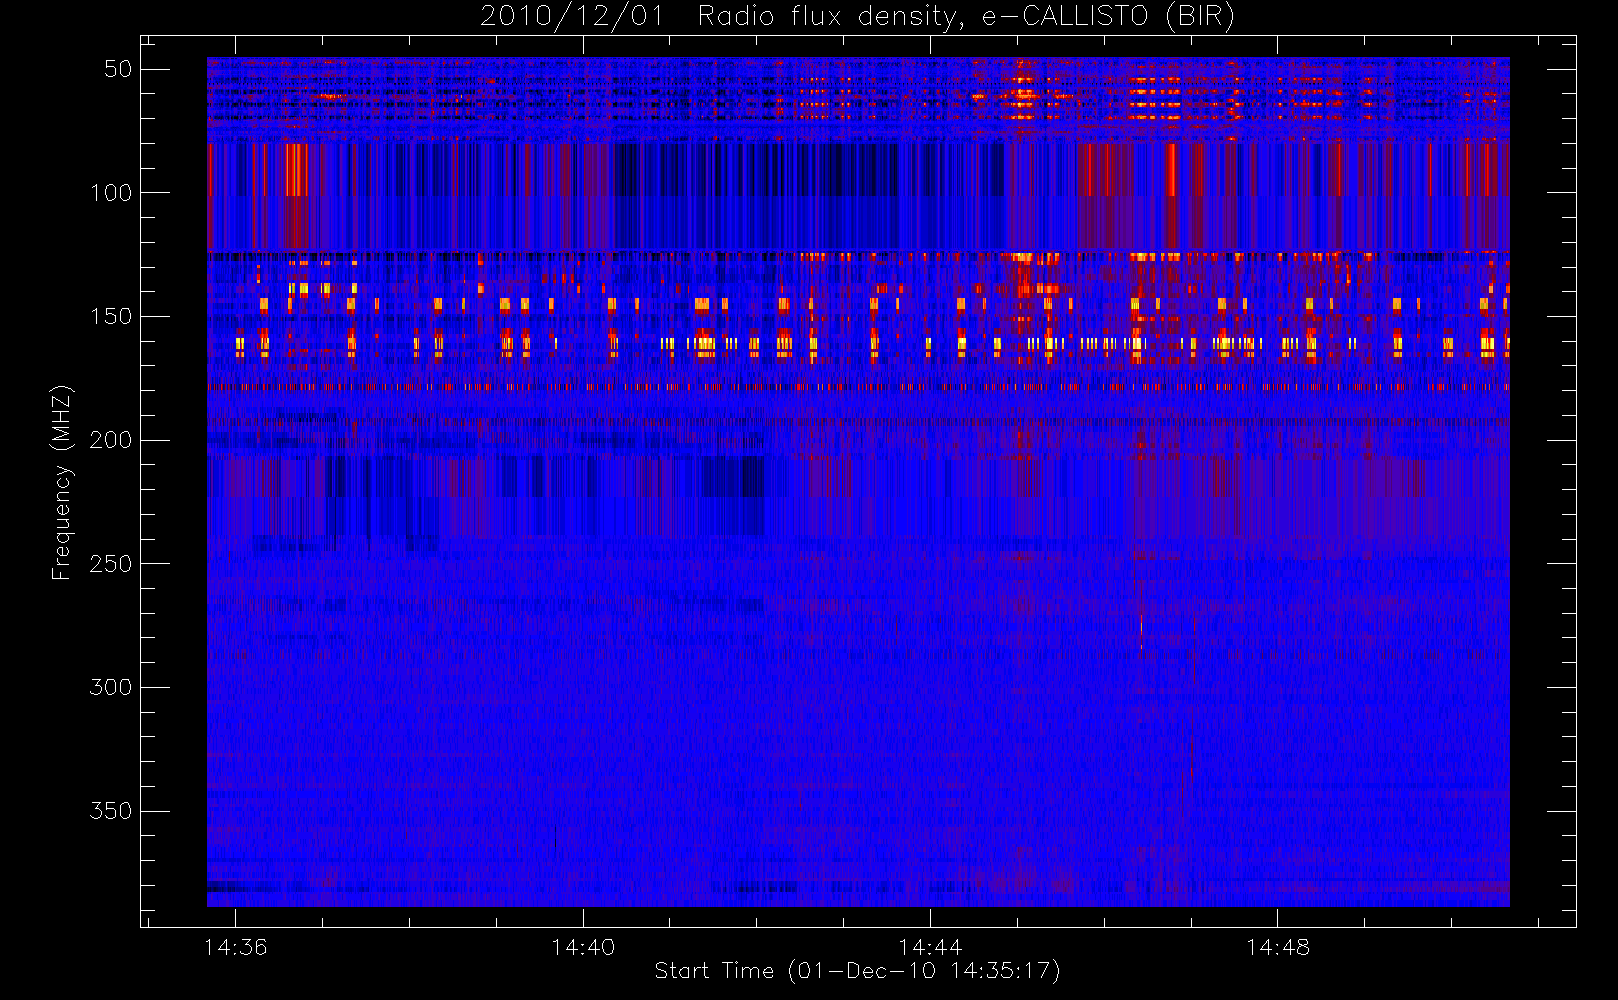
Task: Click the 14:40 time tick label
Action: click(583, 947)
